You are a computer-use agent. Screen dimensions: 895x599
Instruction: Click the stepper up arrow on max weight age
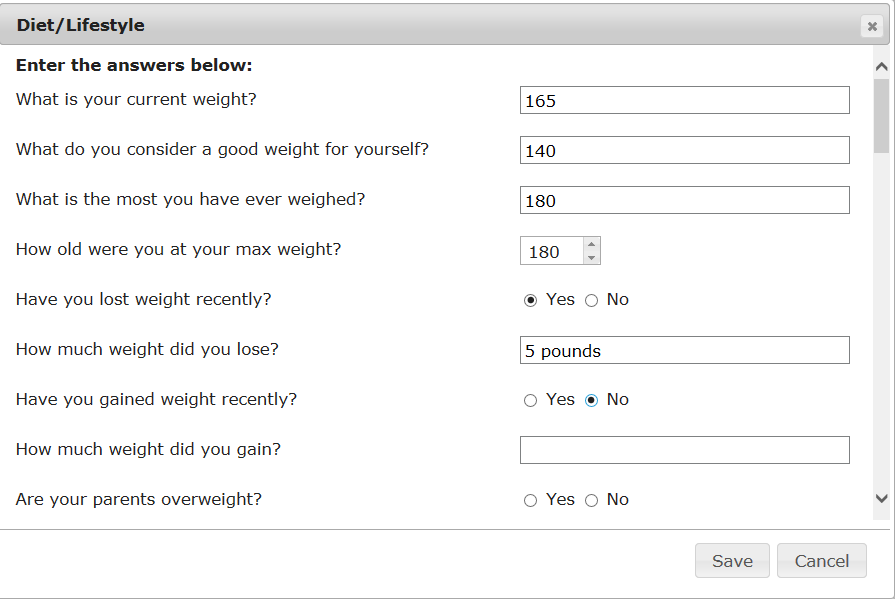(x=590, y=244)
